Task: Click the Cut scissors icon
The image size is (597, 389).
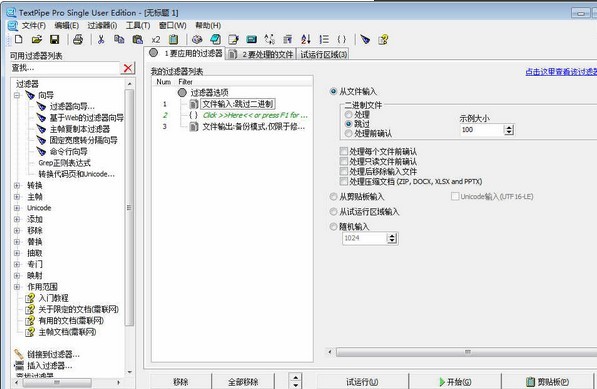Action: [x=101, y=39]
